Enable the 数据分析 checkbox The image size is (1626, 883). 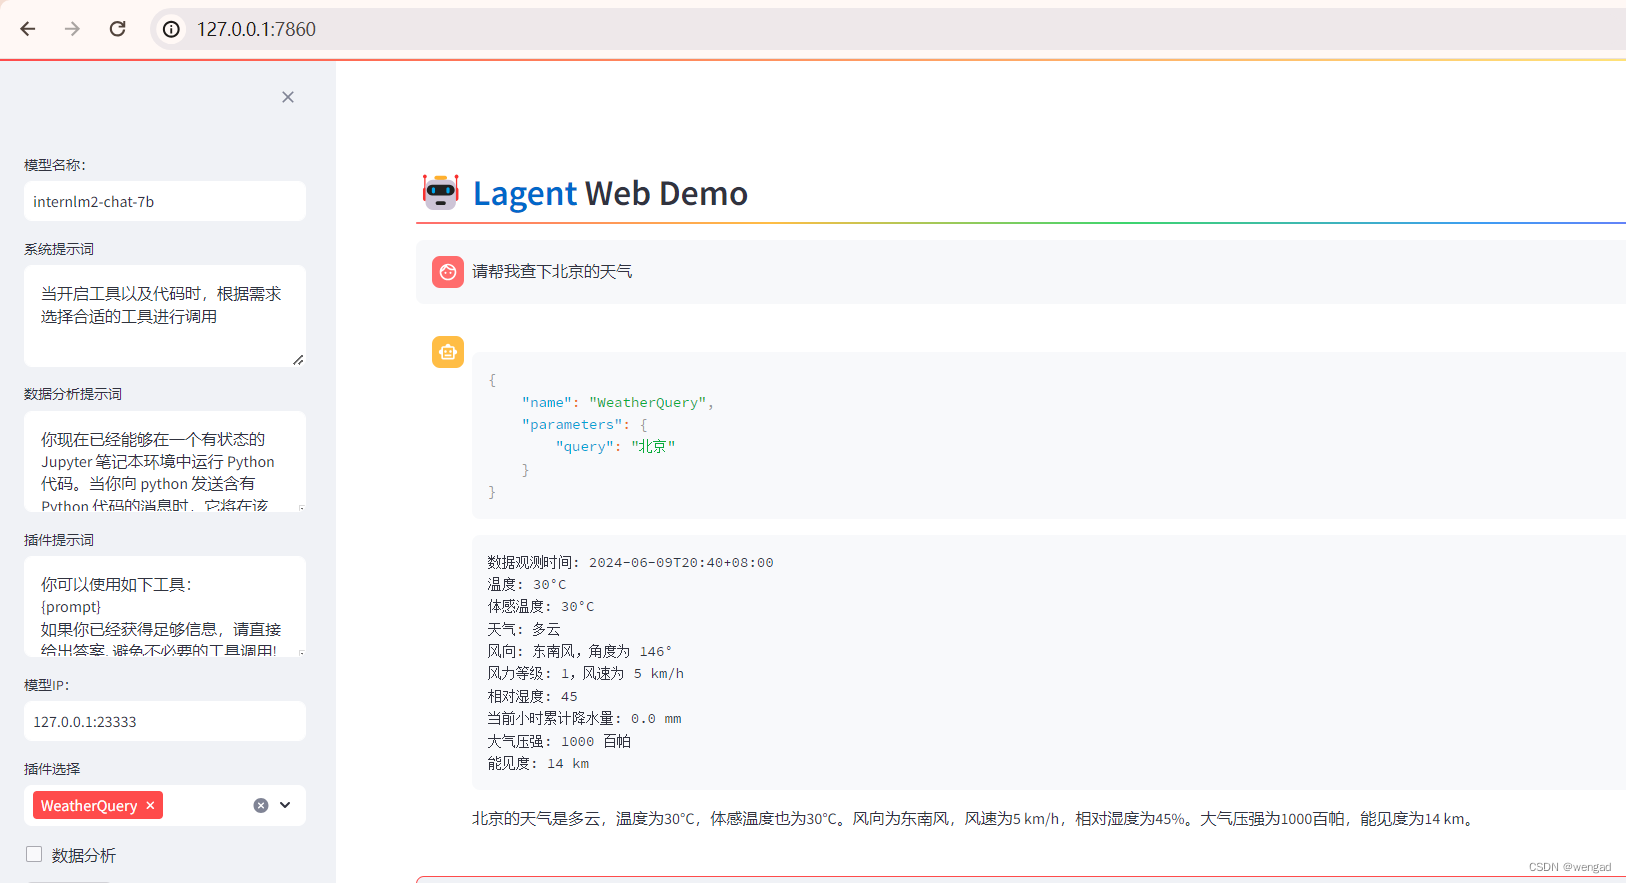34,854
